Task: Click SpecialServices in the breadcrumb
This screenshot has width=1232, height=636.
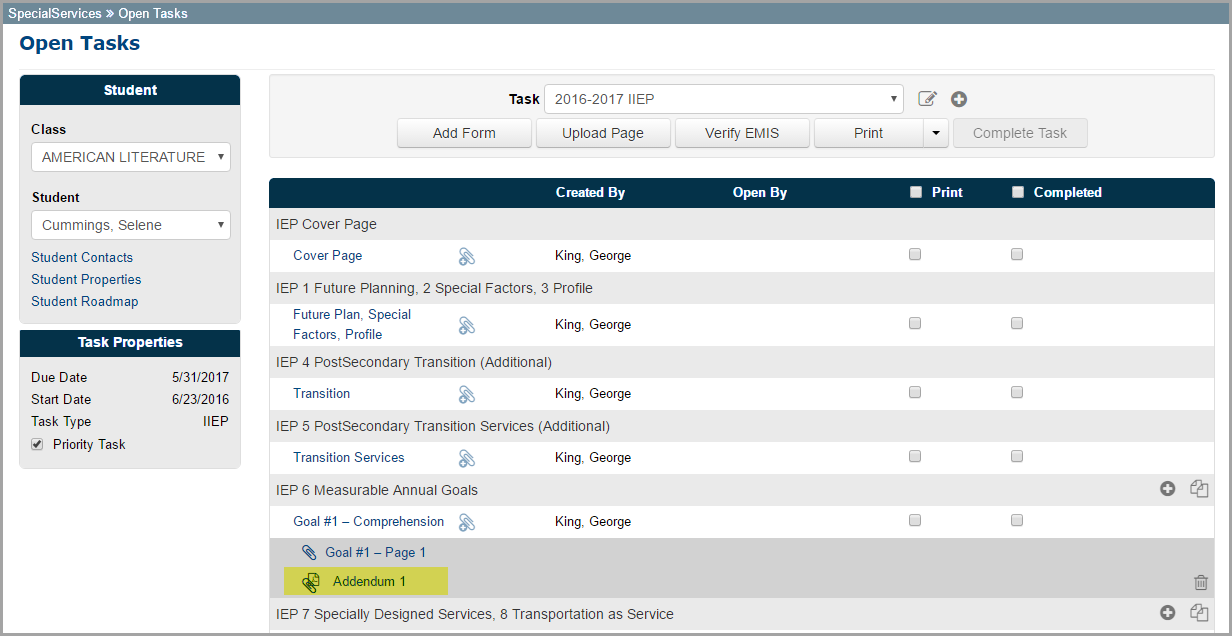Action: (x=55, y=14)
